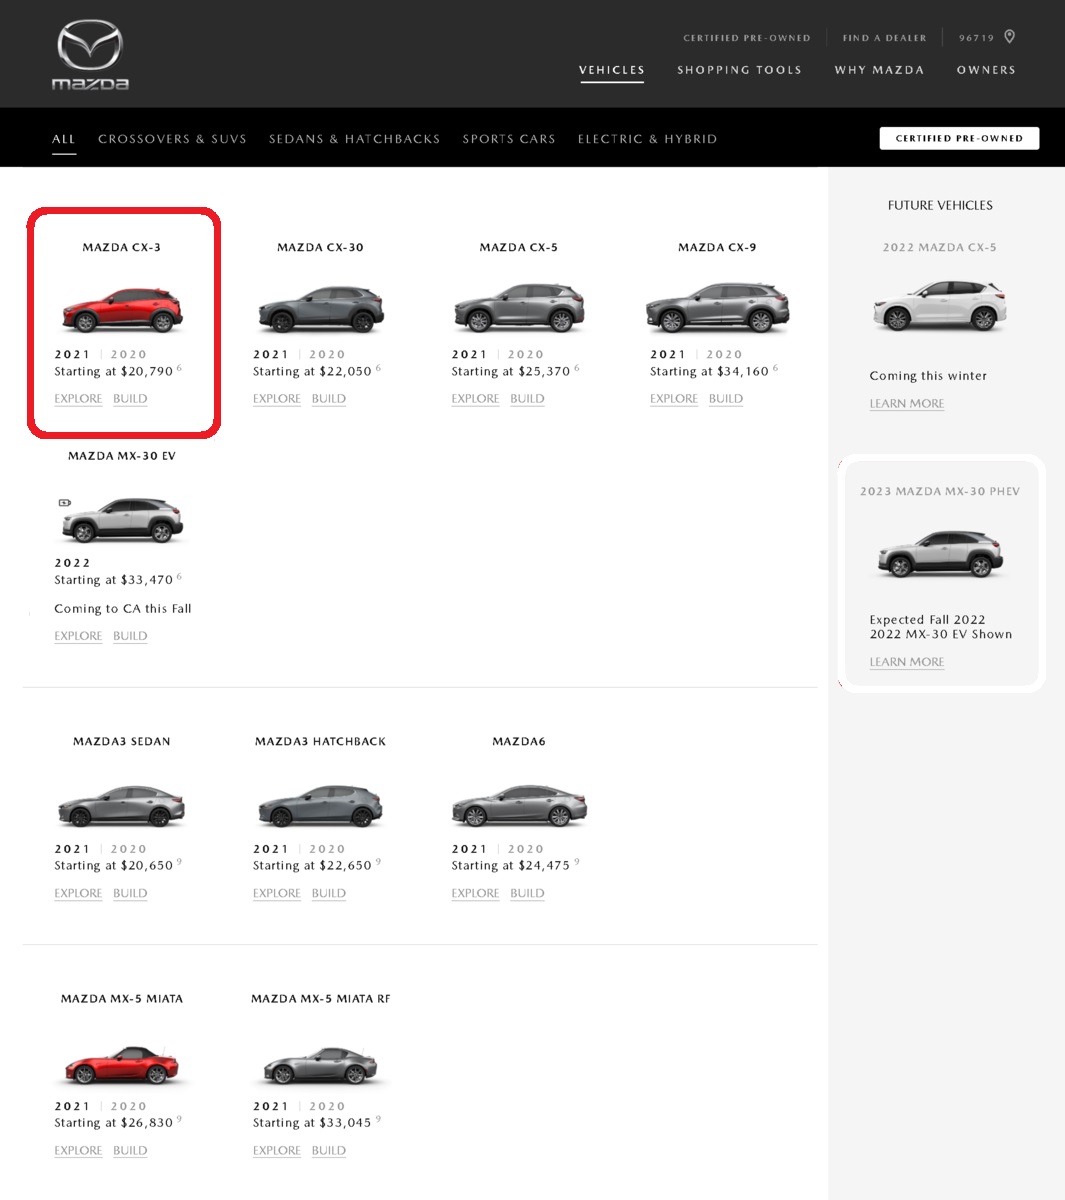Click the Mazda3 Sedan image
Image resolution: width=1065 pixels, height=1200 pixels.
click(x=122, y=806)
